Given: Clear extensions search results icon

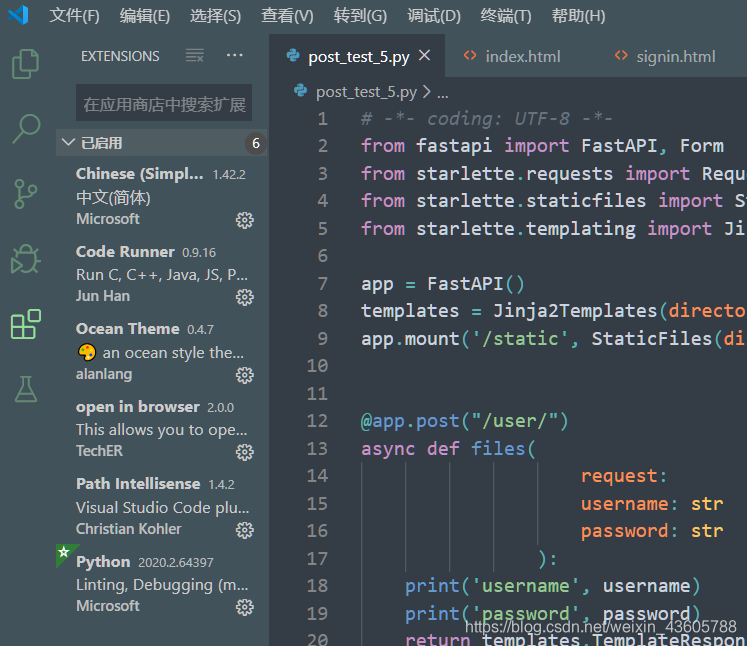Looking at the screenshot, I should click(194, 56).
